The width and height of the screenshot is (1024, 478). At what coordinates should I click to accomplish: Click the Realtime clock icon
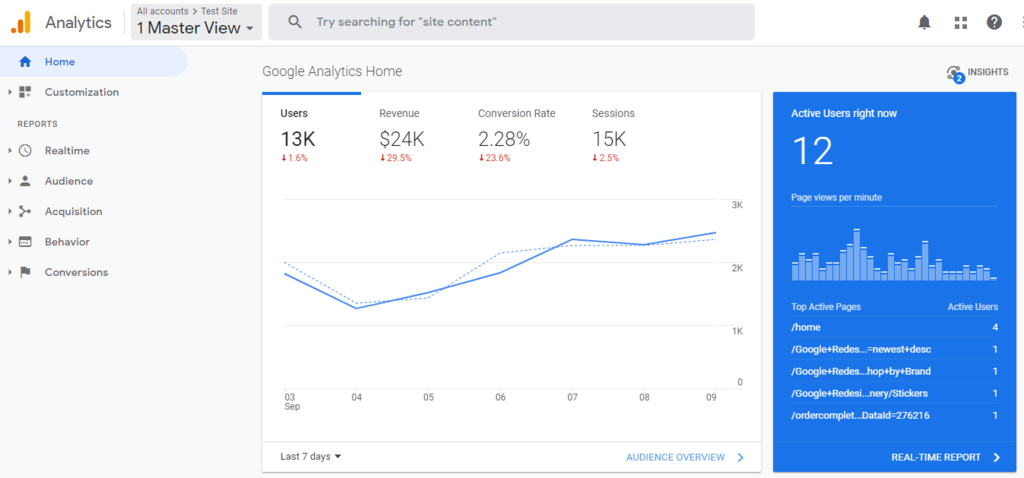tap(25, 151)
